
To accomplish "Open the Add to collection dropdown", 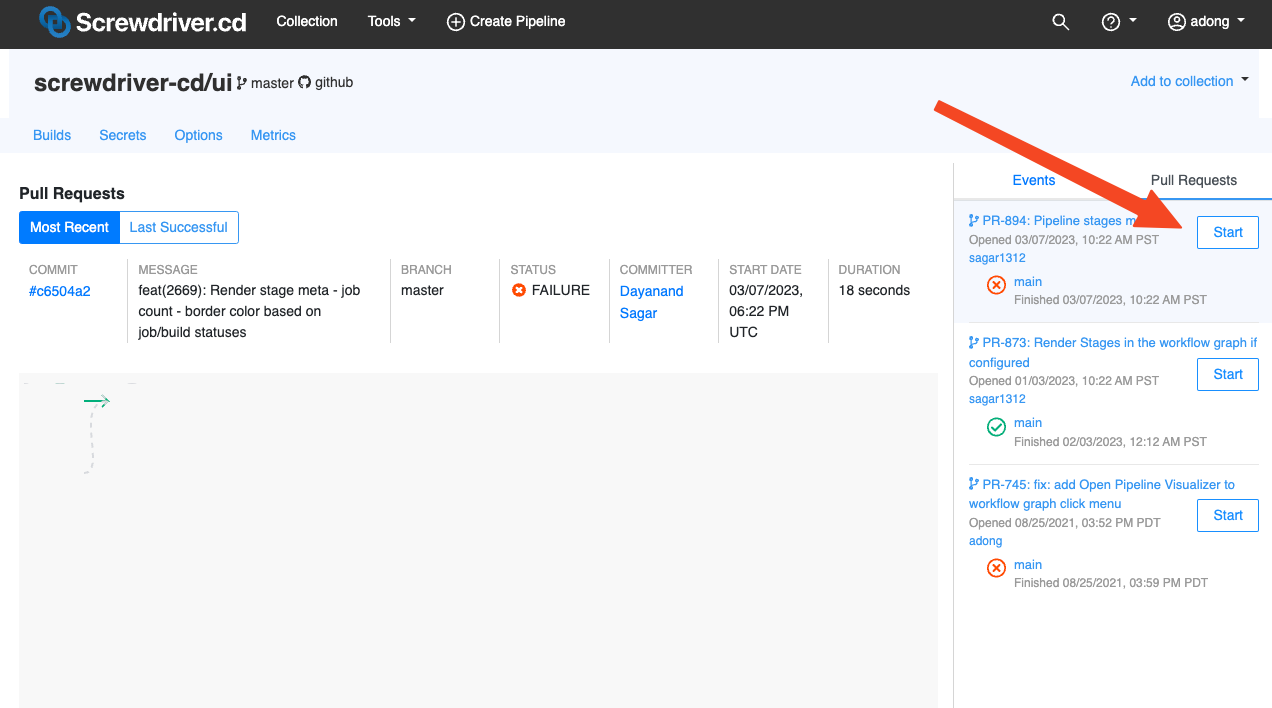I will tap(1190, 81).
